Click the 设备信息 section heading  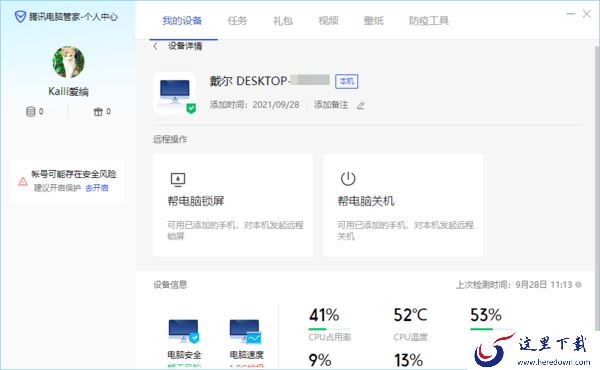170,285
